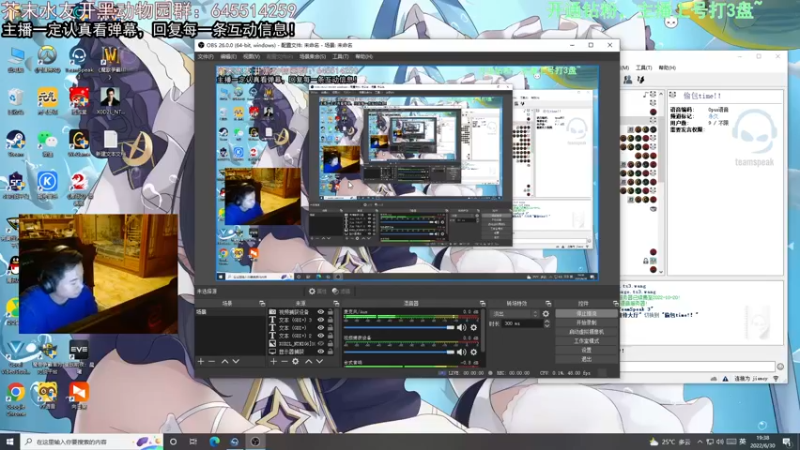Pop out the 来源 sources dock panel
This screenshot has height=450, width=800.
click(336, 304)
